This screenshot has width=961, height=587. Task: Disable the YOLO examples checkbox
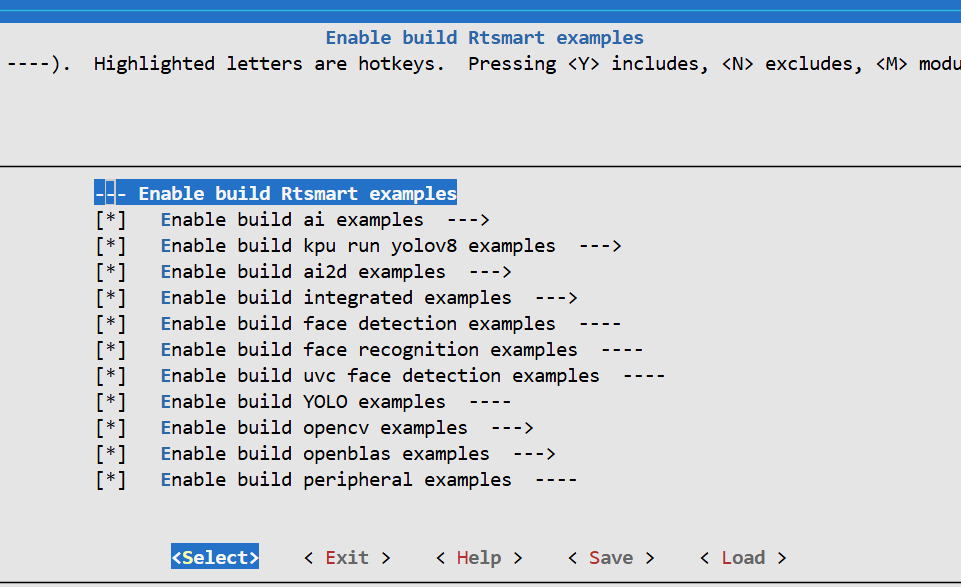111,402
